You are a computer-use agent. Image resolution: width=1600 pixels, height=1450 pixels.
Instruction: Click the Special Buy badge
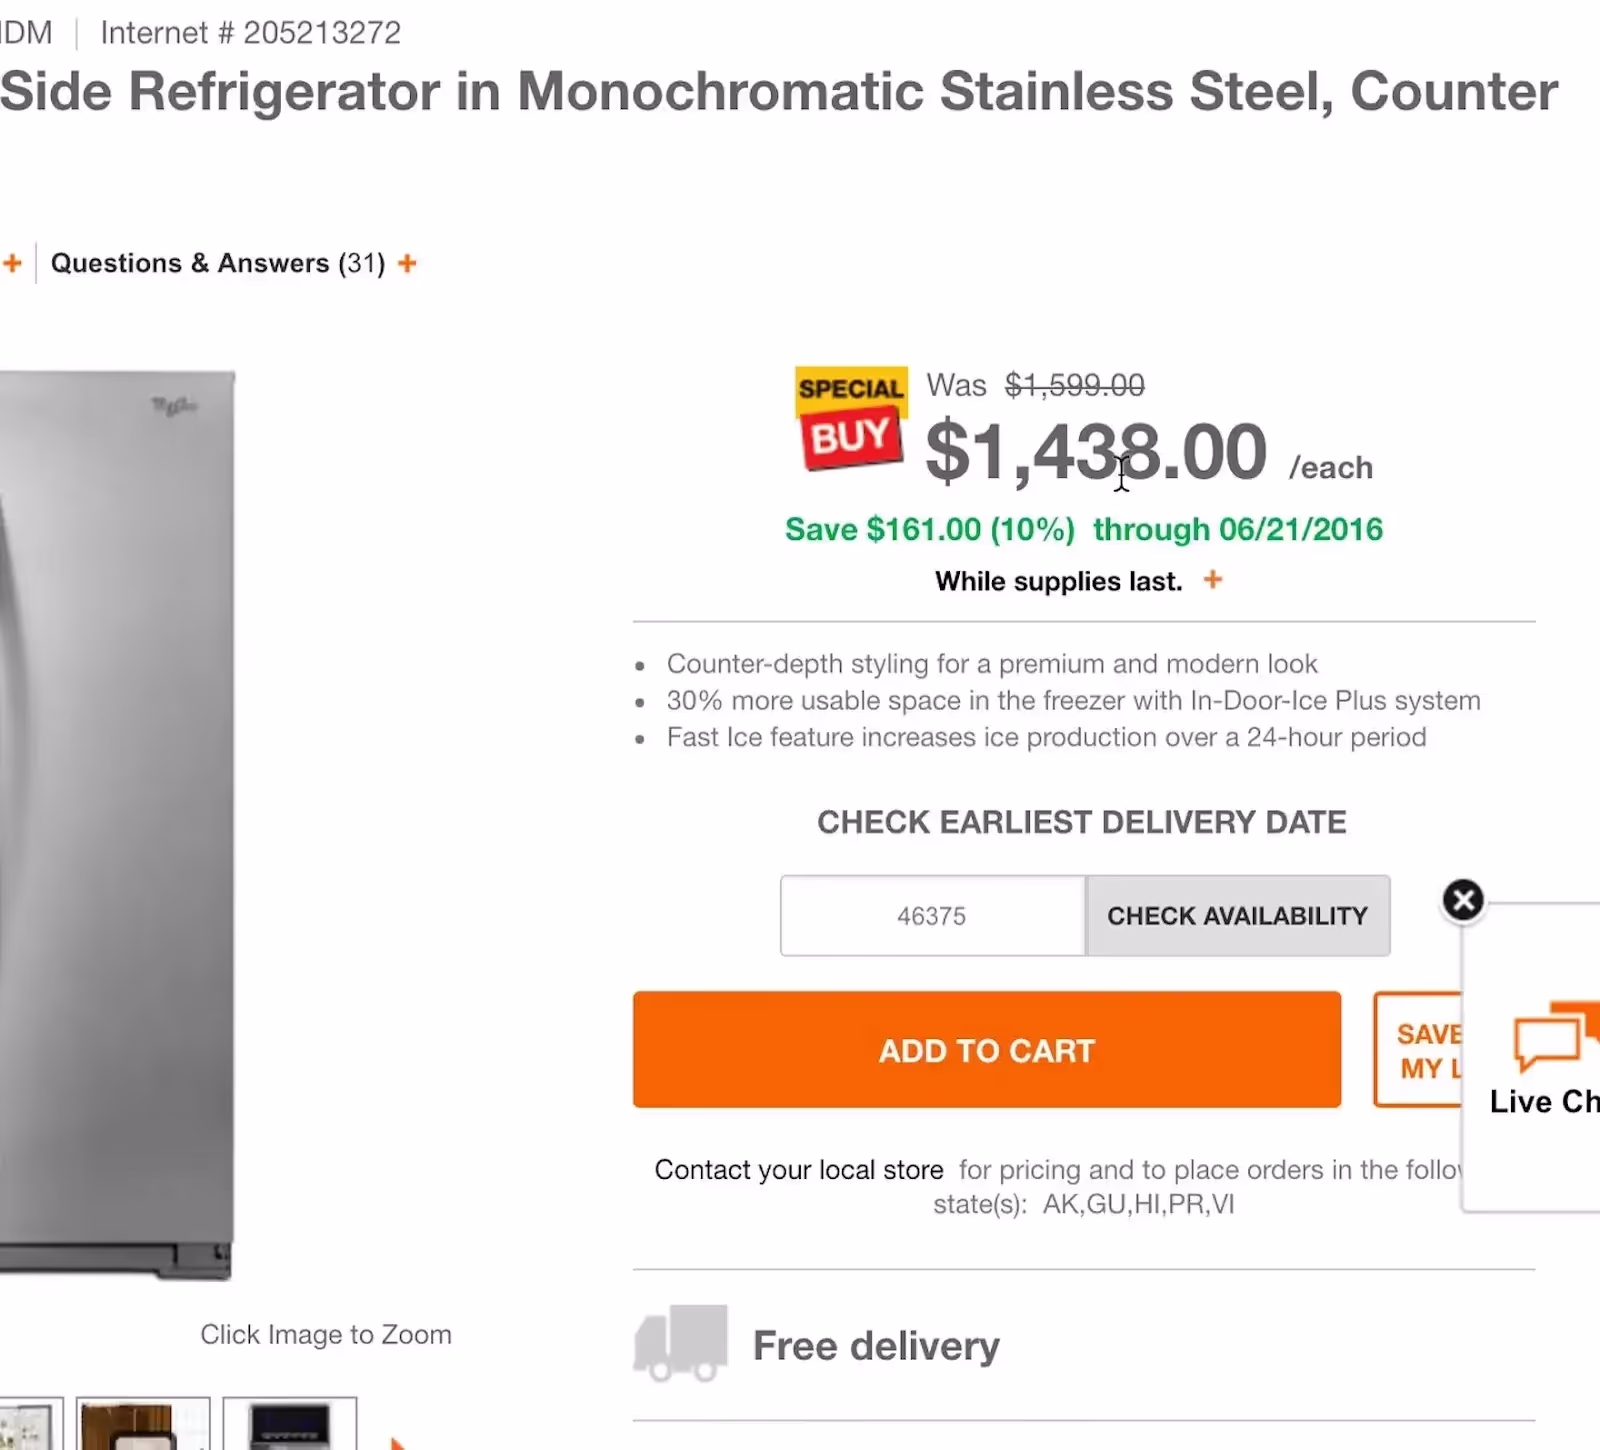click(x=852, y=418)
